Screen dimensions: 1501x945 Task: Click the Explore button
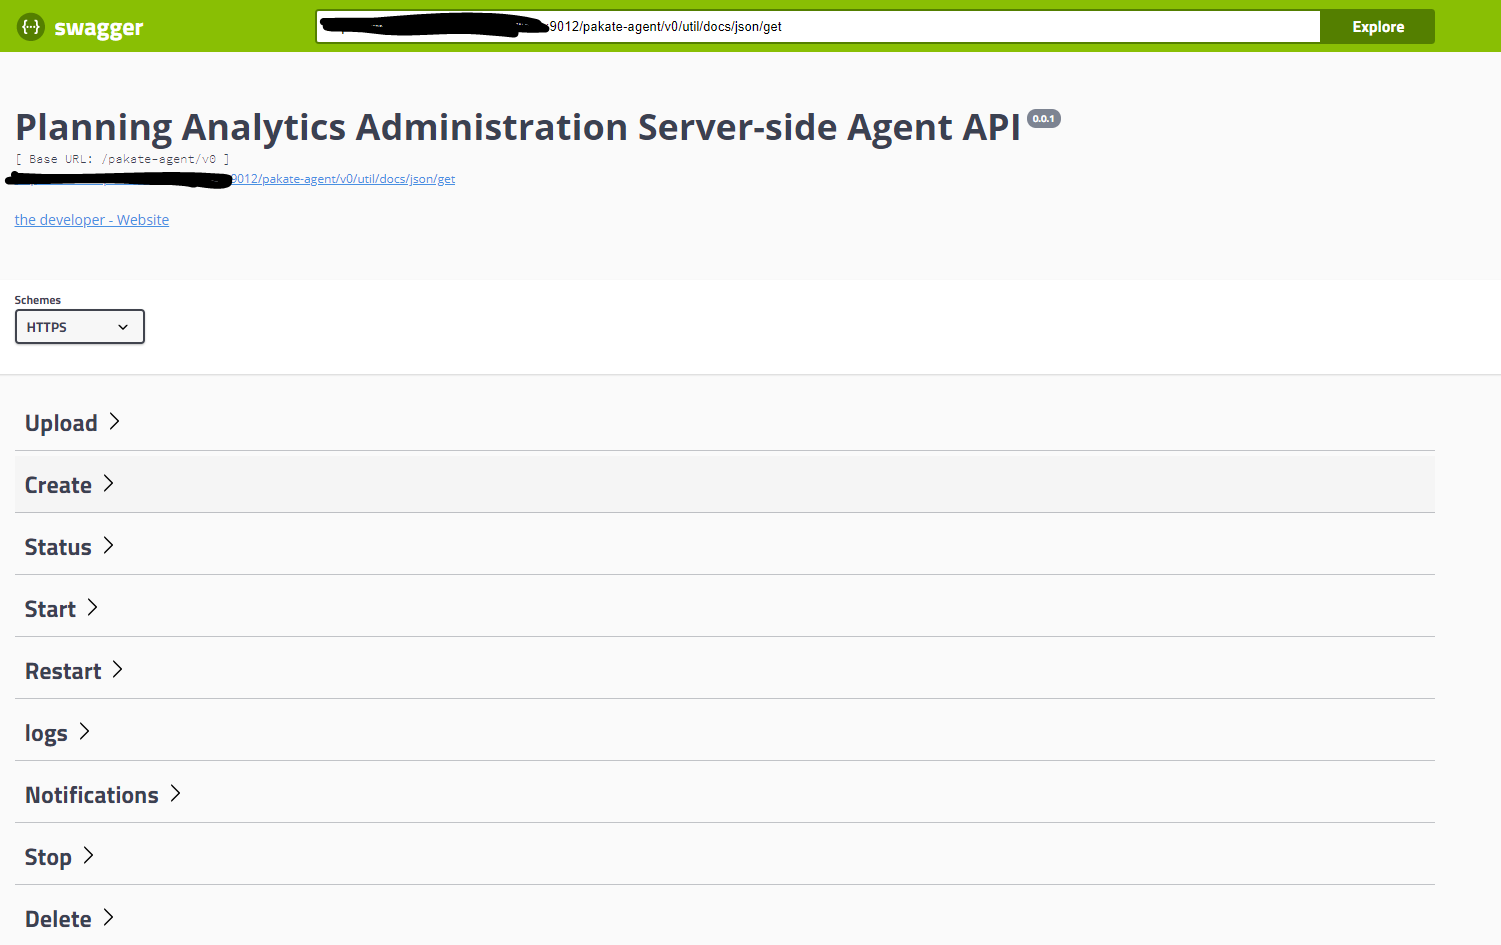coord(1377,27)
